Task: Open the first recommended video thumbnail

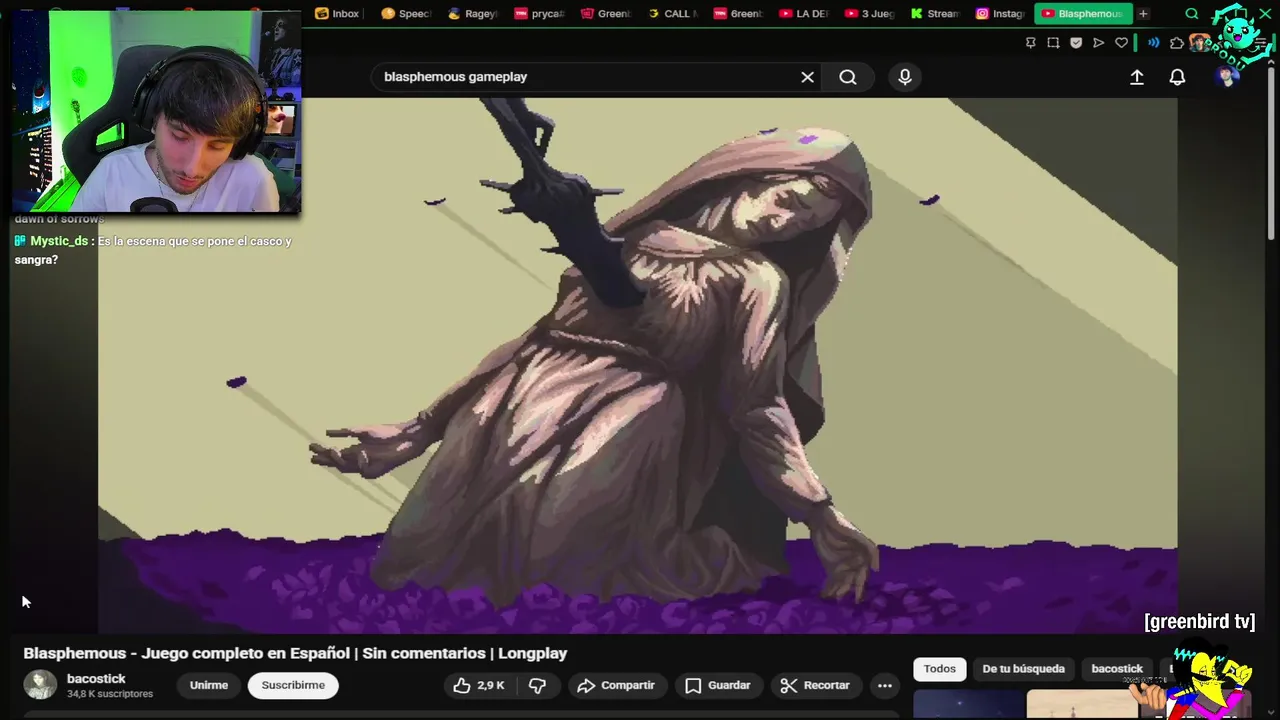Action: pyautogui.click(x=968, y=704)
